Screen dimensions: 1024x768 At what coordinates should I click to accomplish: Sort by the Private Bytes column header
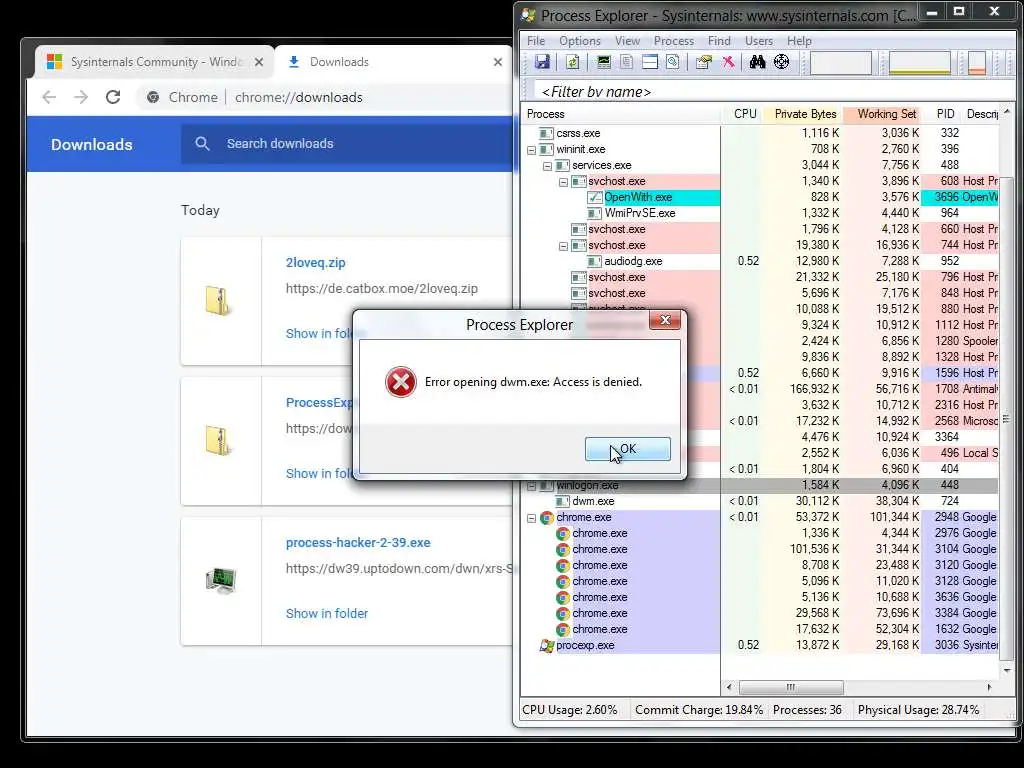click(805, 114)
